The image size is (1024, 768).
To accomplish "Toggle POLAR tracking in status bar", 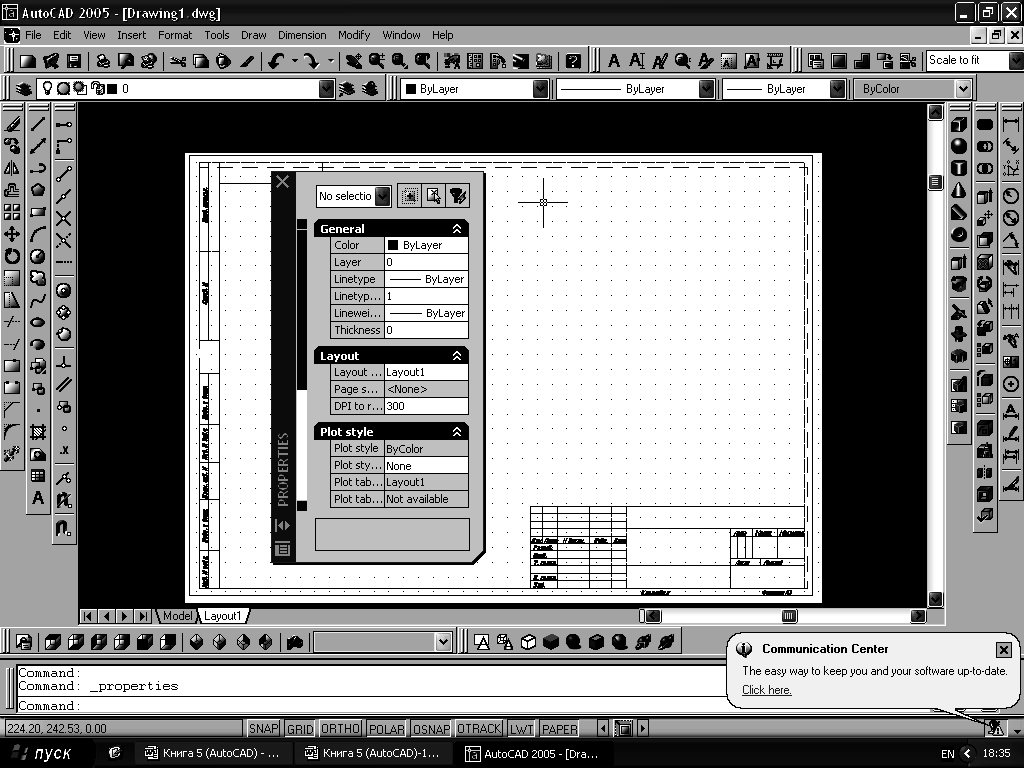I will click(387, 728).
